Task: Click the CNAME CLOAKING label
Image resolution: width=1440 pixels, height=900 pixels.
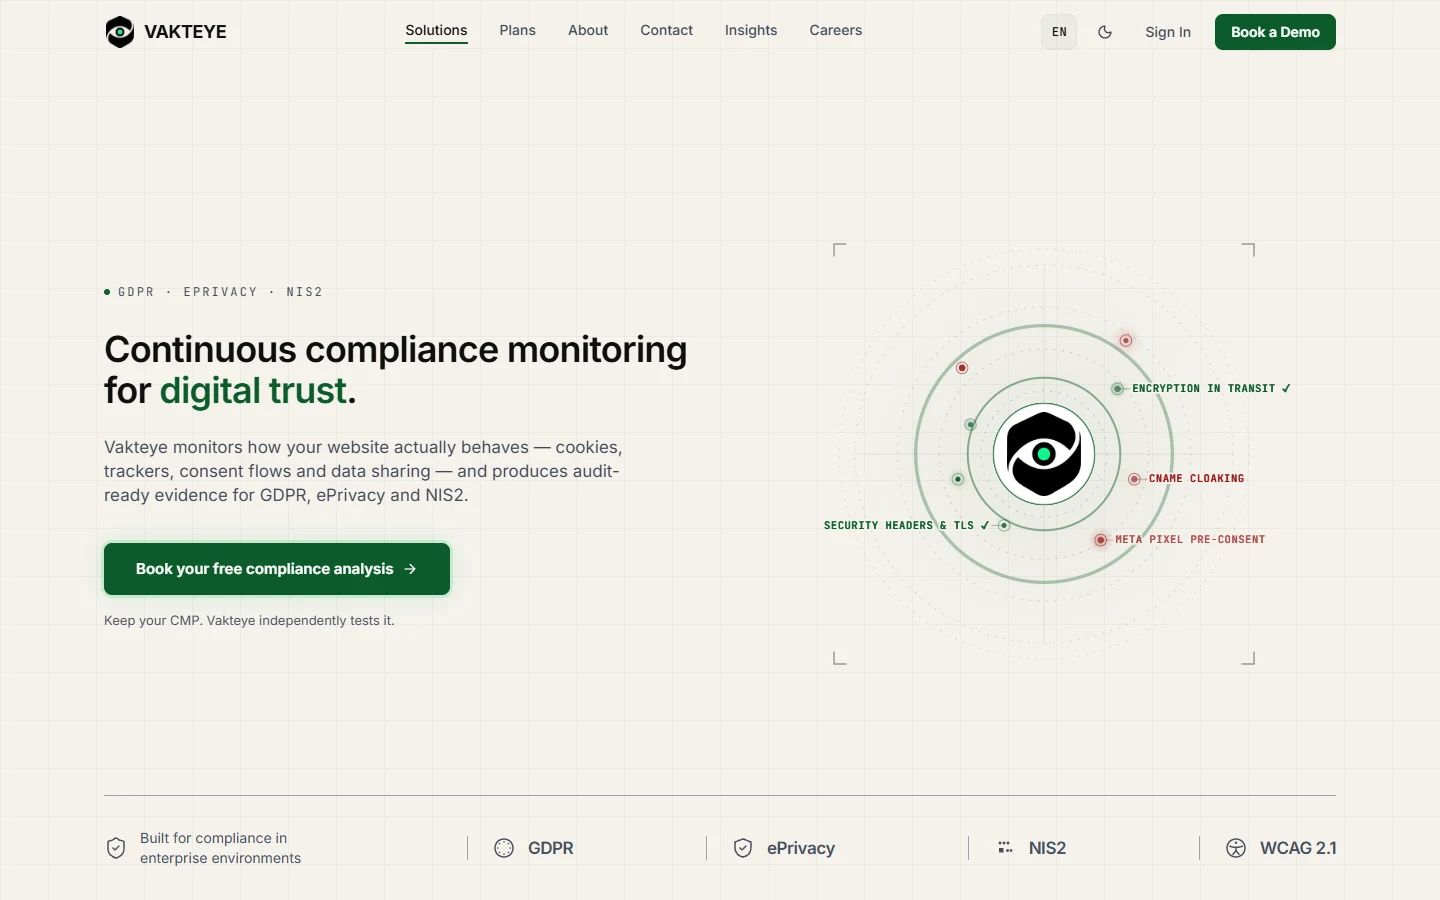Action: (x=1196, y=479)
